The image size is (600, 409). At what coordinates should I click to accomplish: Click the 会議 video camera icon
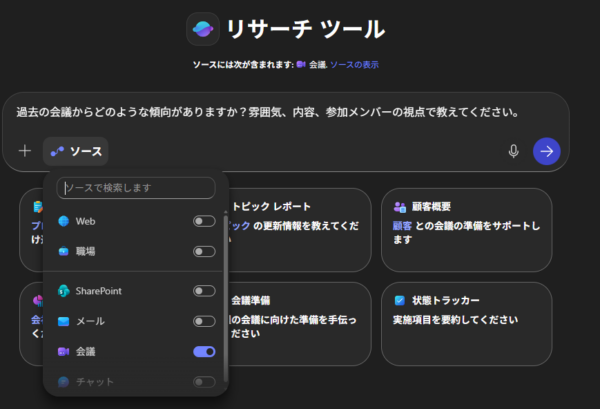click(x=64, y=352)
